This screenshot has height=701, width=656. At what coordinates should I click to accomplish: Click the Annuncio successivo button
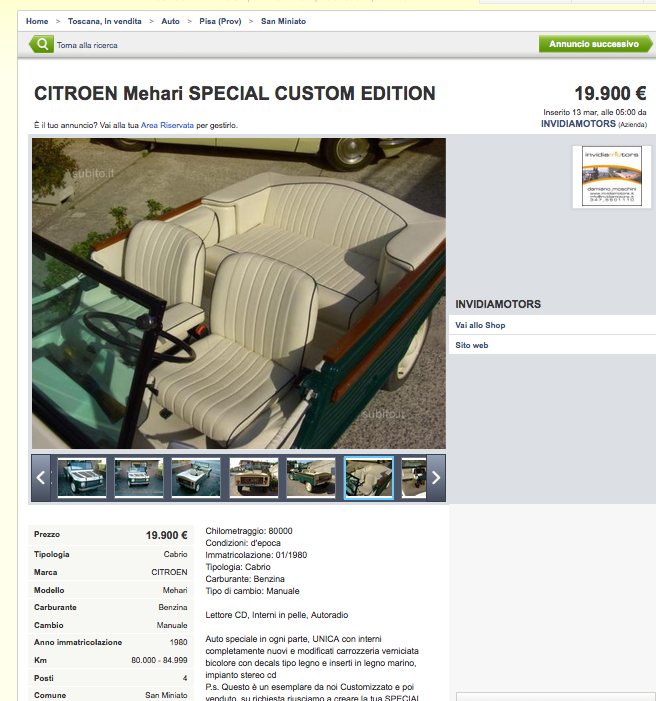(x=595, y=44)
